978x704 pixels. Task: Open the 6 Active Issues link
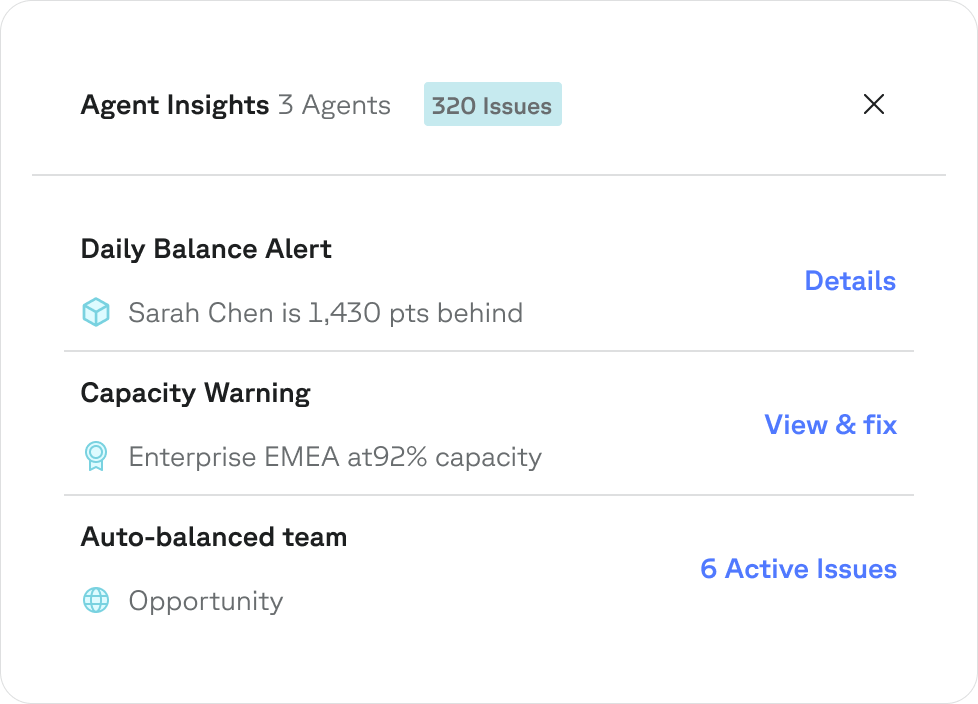coord(798,569)
